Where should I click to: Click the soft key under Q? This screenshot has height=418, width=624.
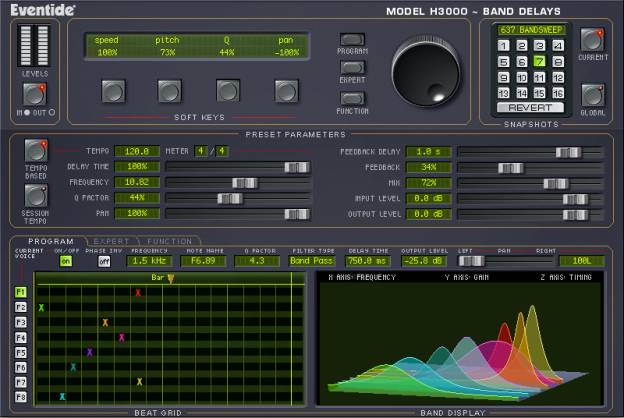pos(228,91)
